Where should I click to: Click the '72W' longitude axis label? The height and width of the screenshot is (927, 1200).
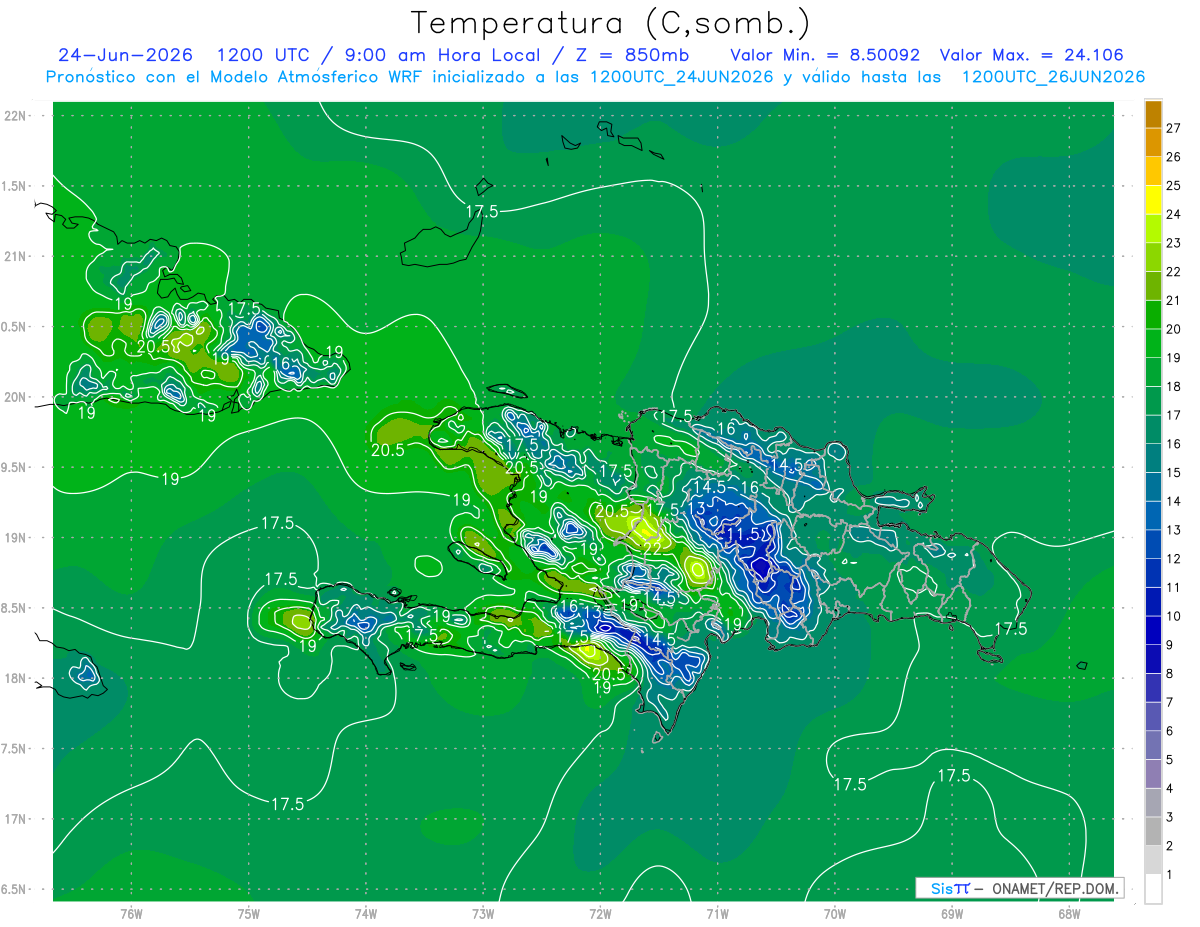click(x=600, y=914)
